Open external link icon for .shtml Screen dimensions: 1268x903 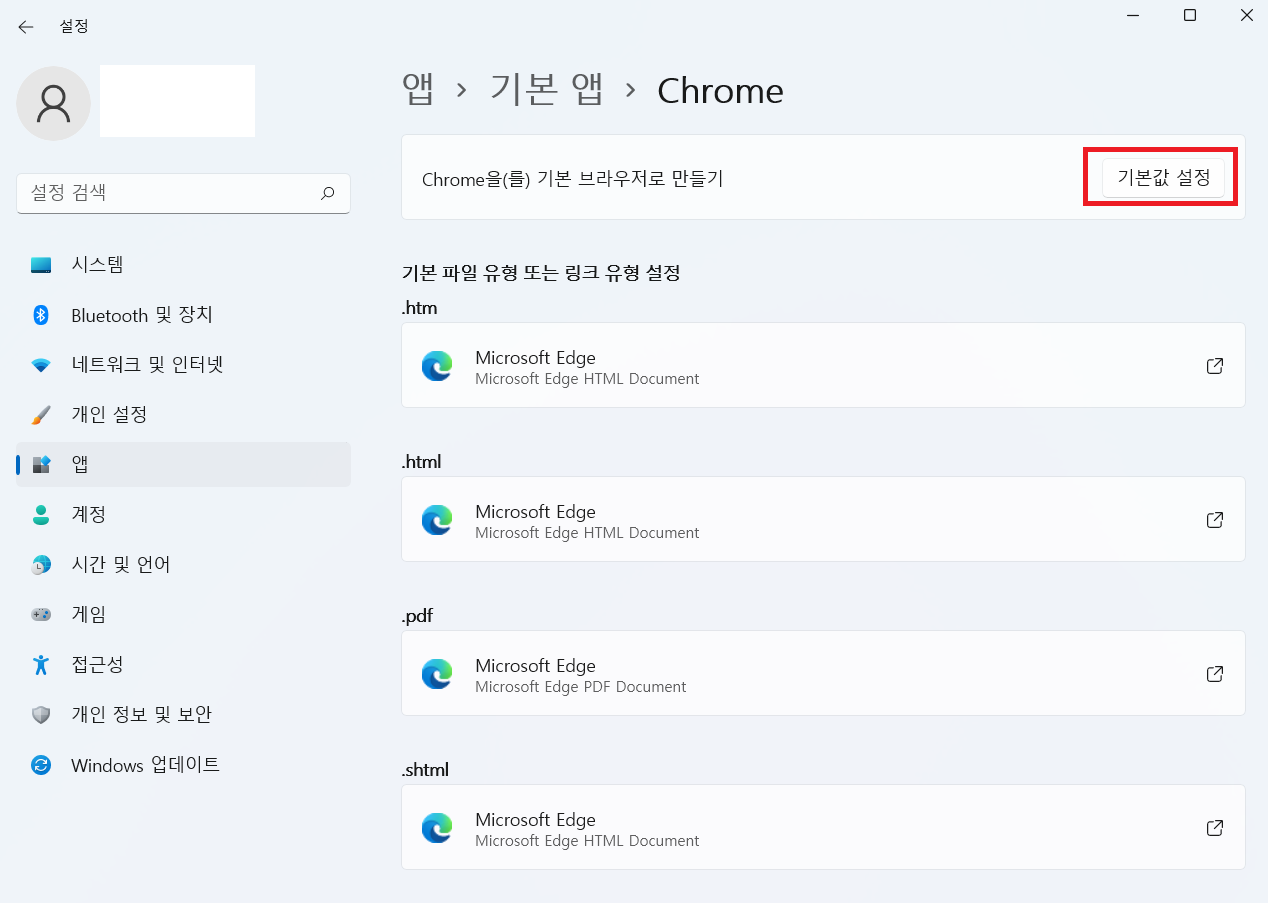pos(1215,828)
